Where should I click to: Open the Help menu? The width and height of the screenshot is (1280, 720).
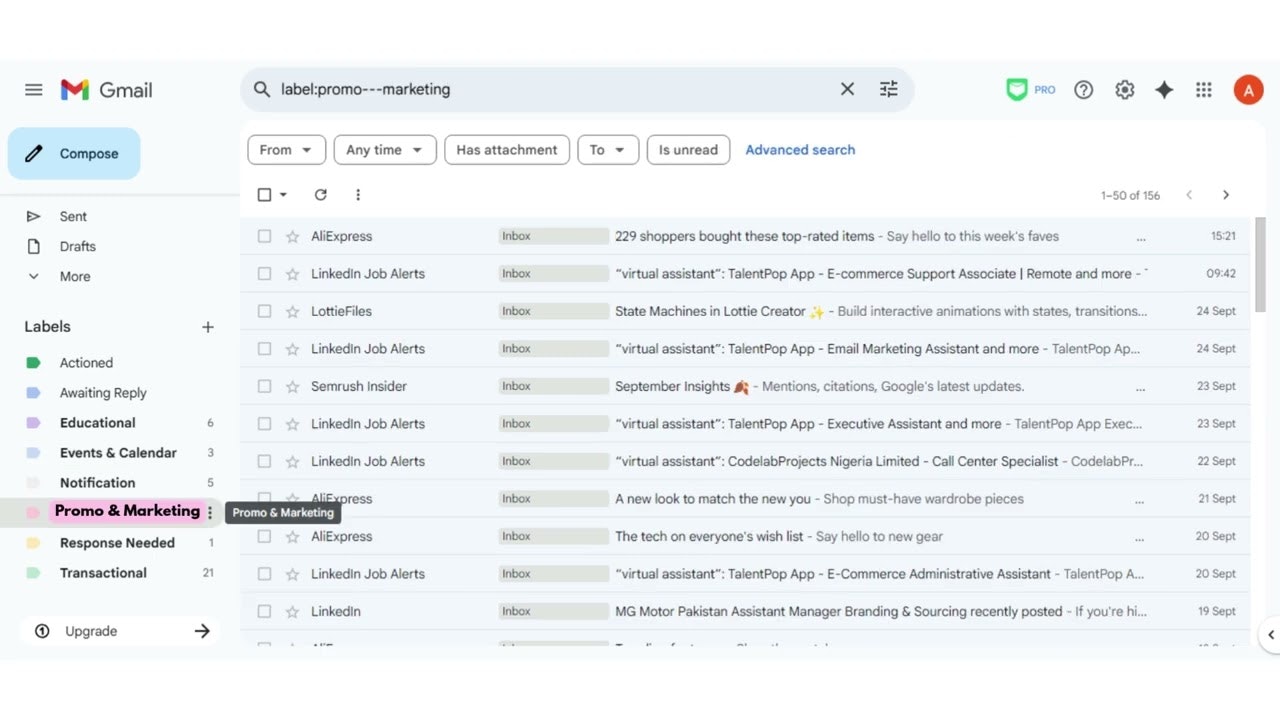click(1084, 89)
